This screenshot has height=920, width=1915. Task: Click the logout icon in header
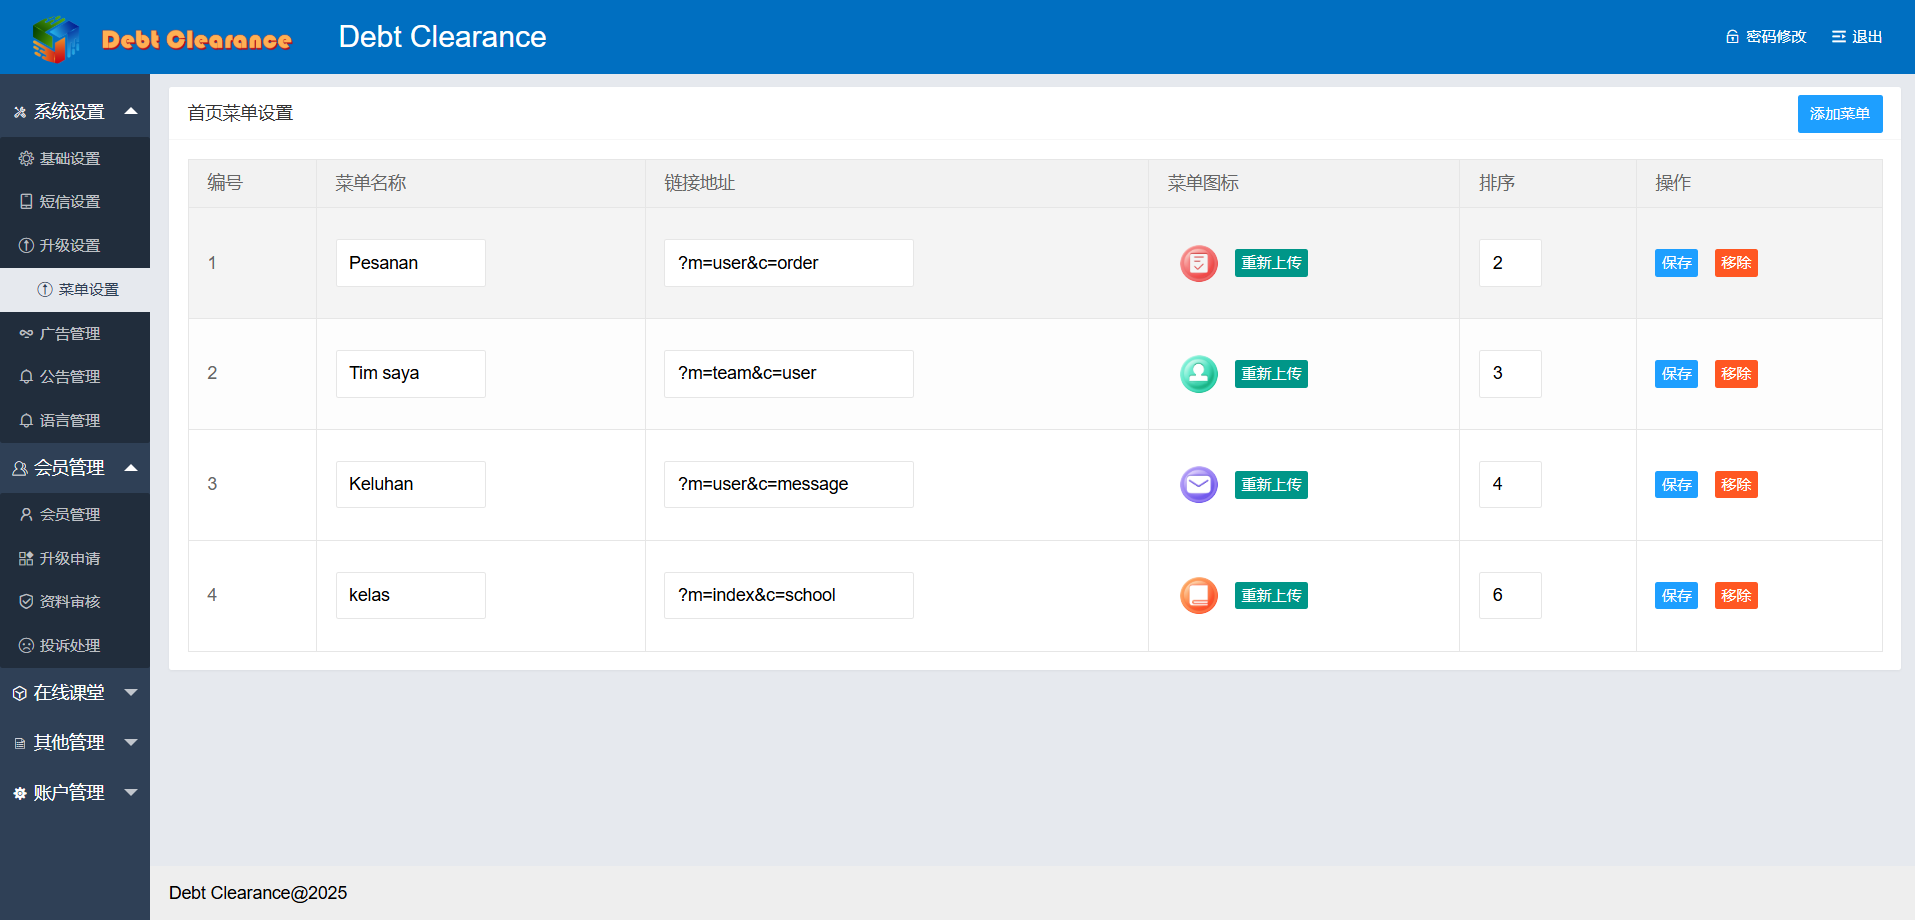(1838, 37)
